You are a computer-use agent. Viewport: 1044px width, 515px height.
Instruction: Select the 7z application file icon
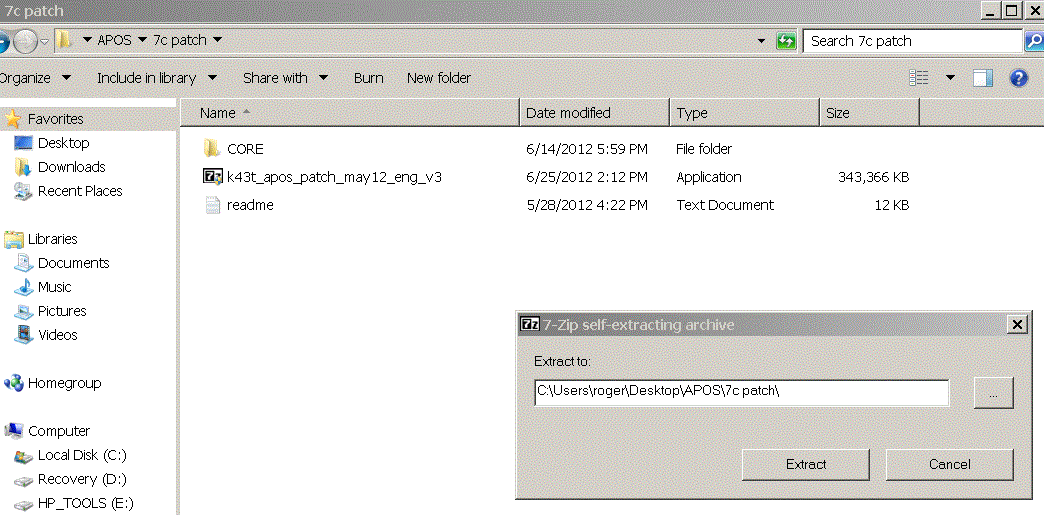[212, 177]
